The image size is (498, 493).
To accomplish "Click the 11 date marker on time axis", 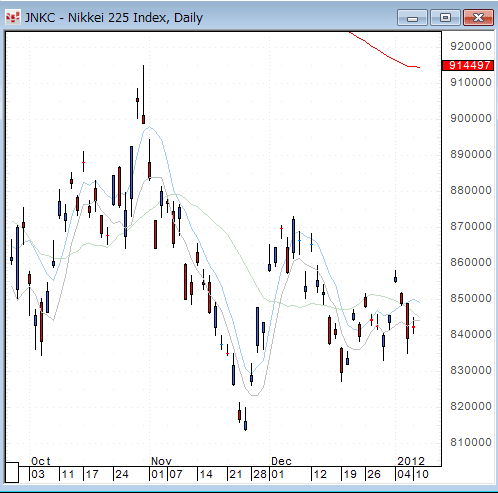I will pos(68,474).
